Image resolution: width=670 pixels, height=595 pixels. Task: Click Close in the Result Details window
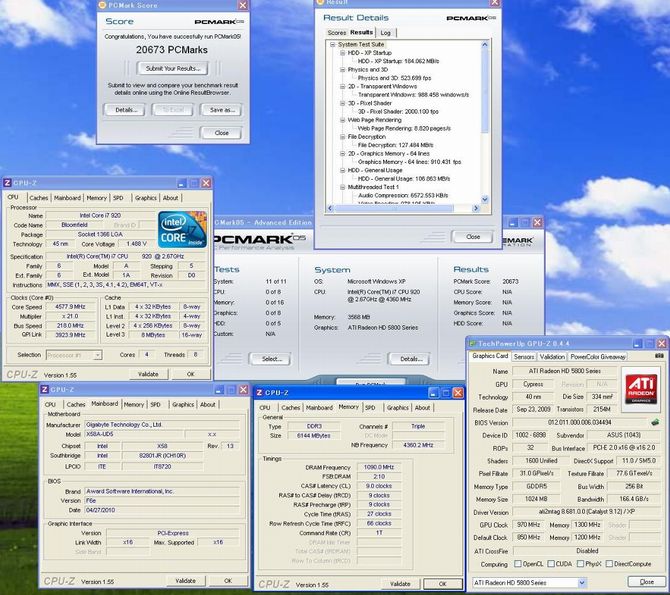tap(473, 236)
